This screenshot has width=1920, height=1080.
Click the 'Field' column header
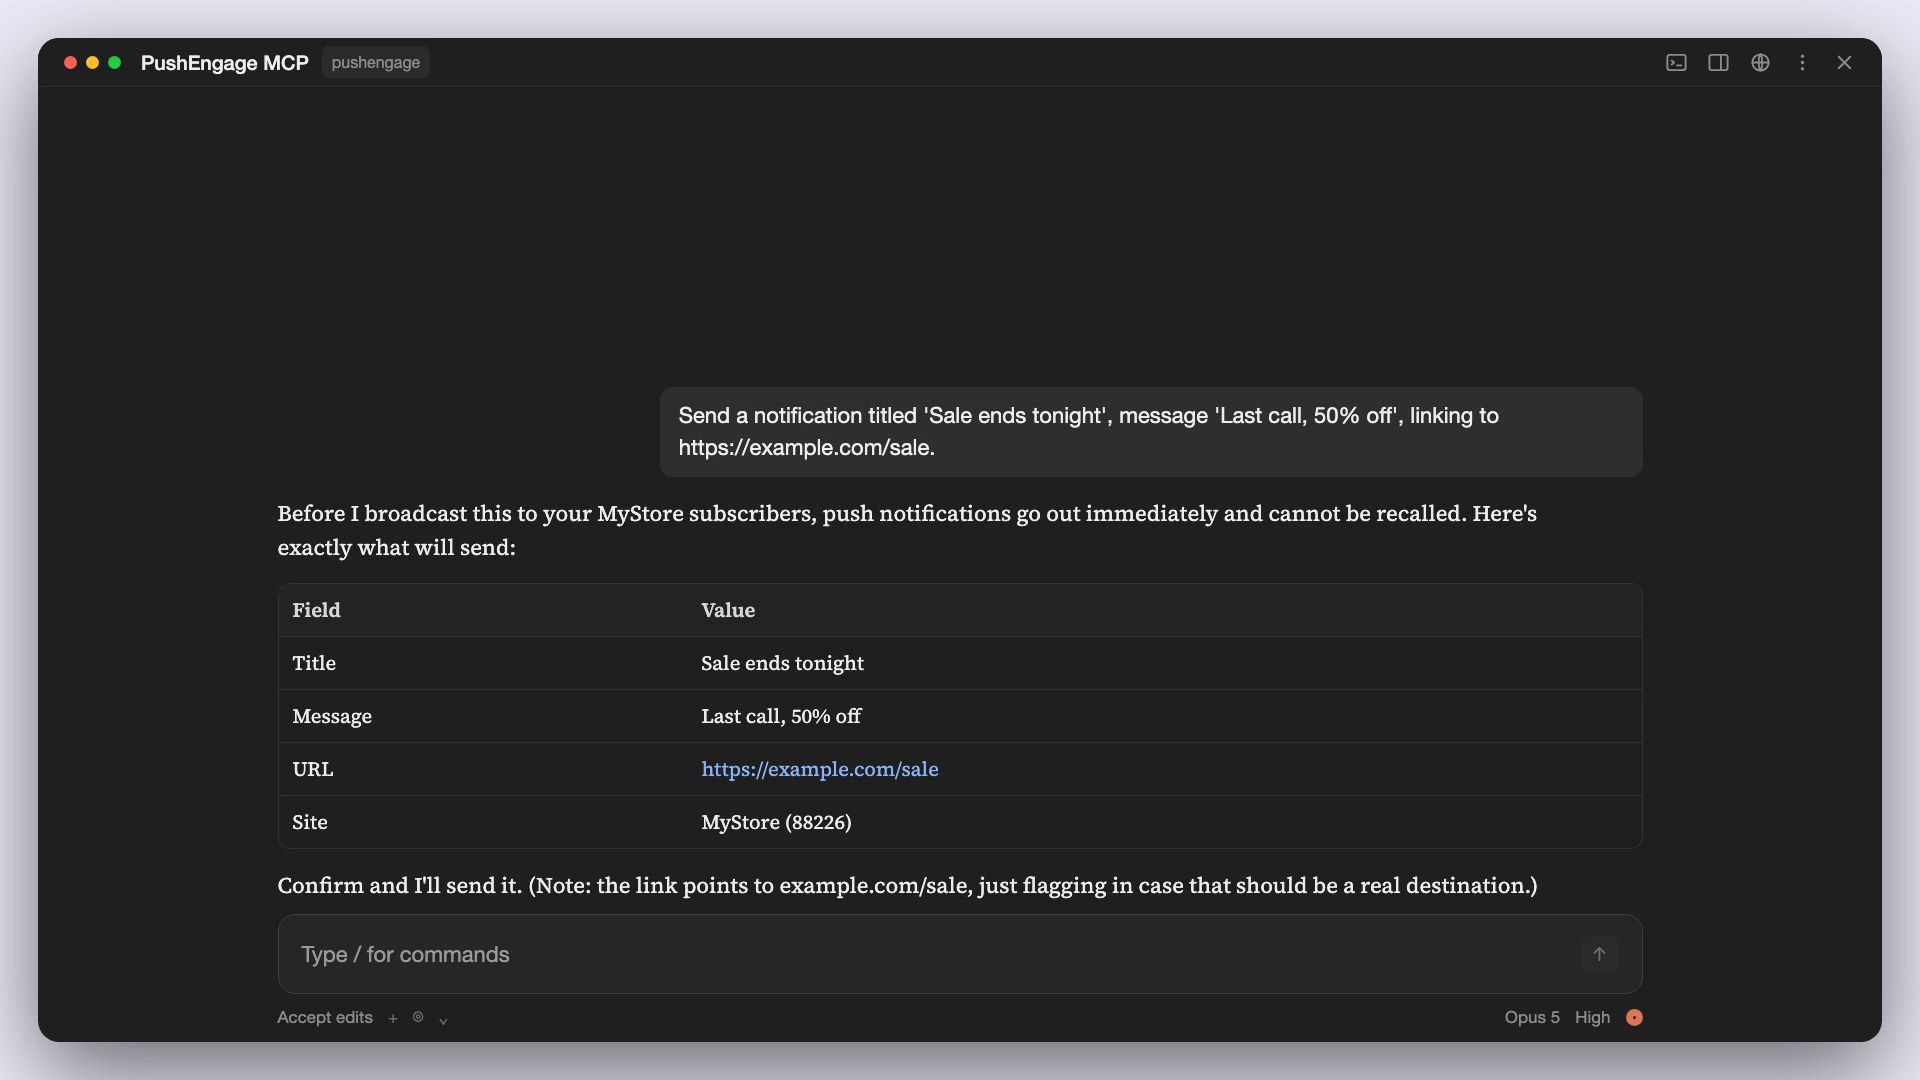pos(316,610)
